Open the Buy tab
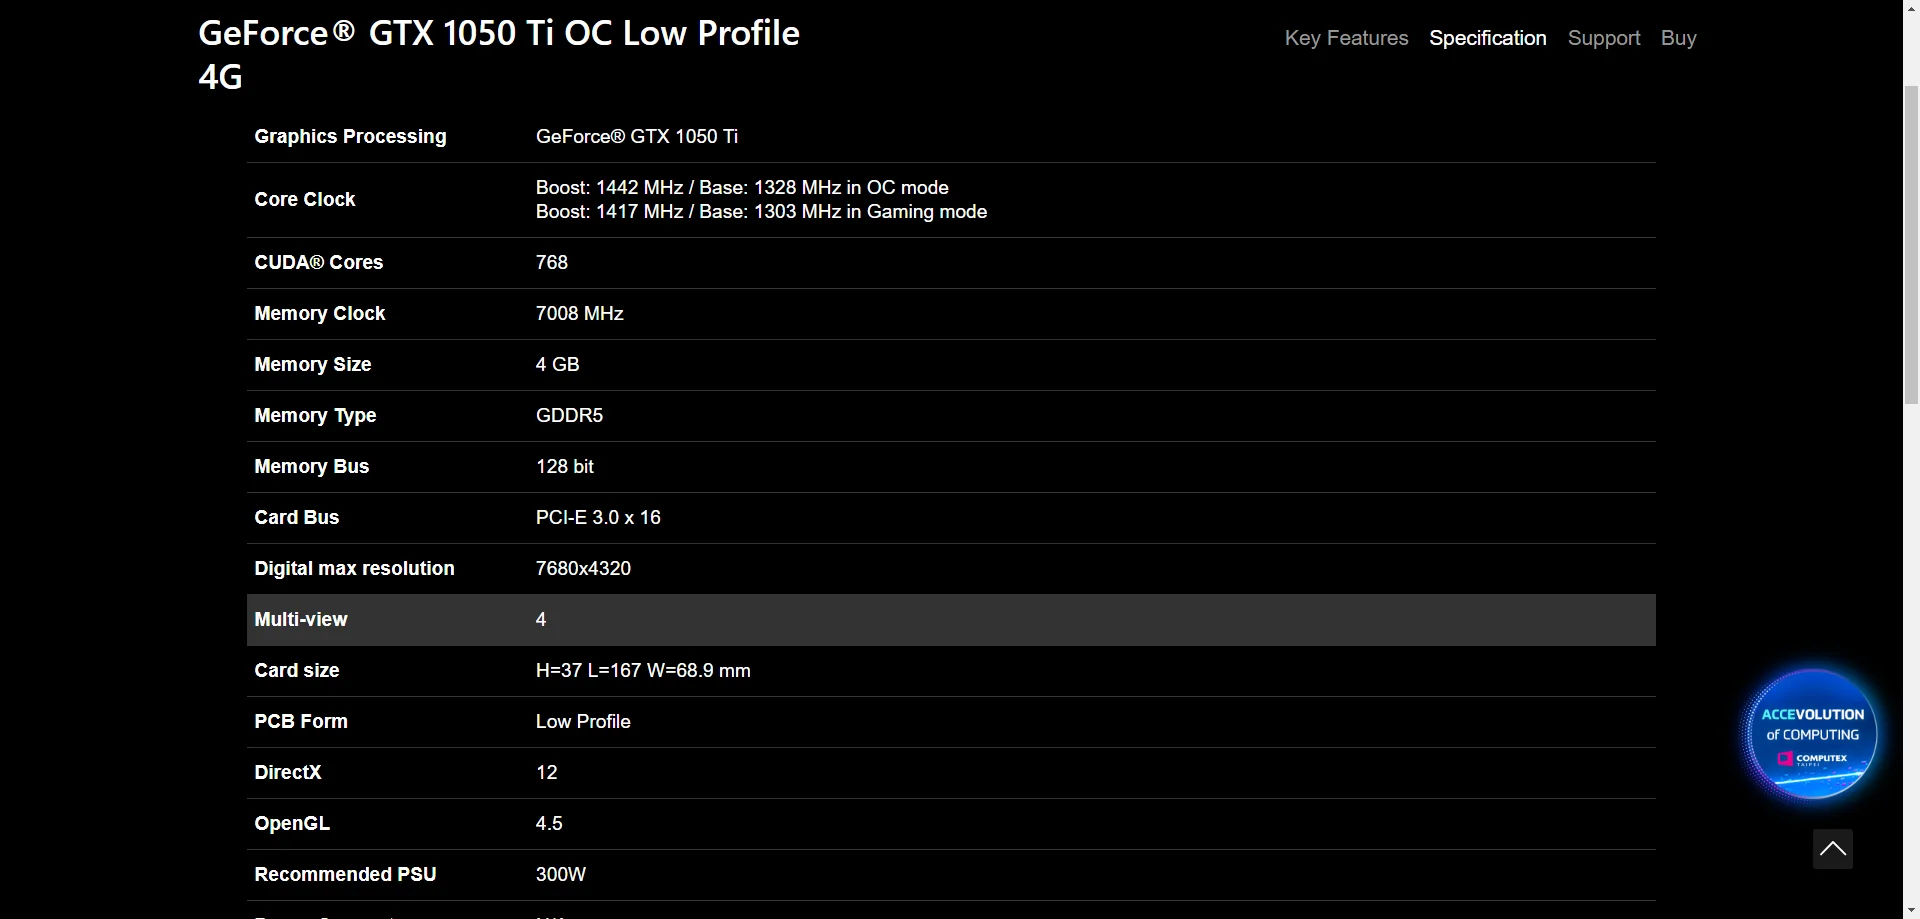The height and width of the screenshot is (919, 1920). (x=1678, y=38)
